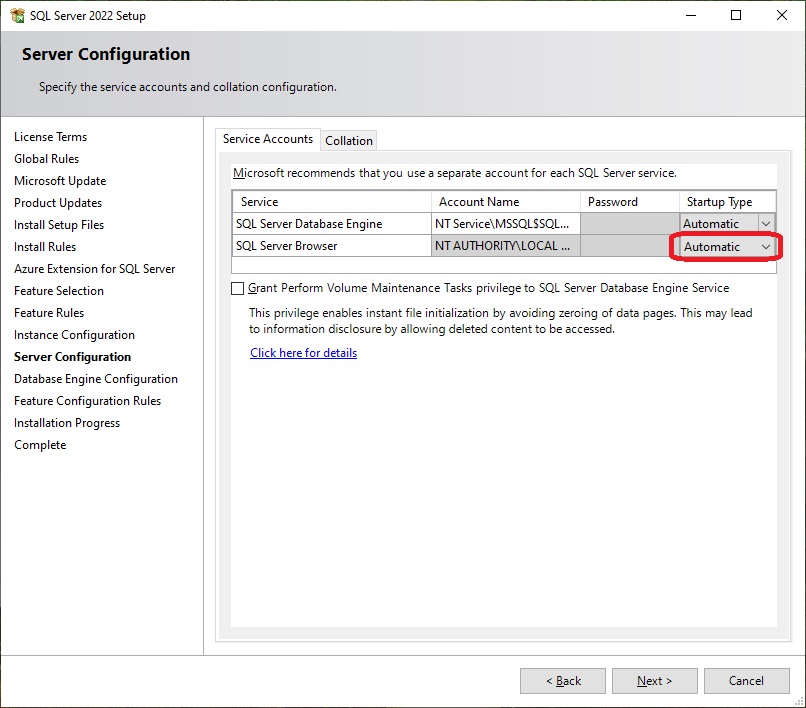This screenshot has height=708, width=806.
Task: Open the 'Click here for details' link
Action: (x=303, y=353)
